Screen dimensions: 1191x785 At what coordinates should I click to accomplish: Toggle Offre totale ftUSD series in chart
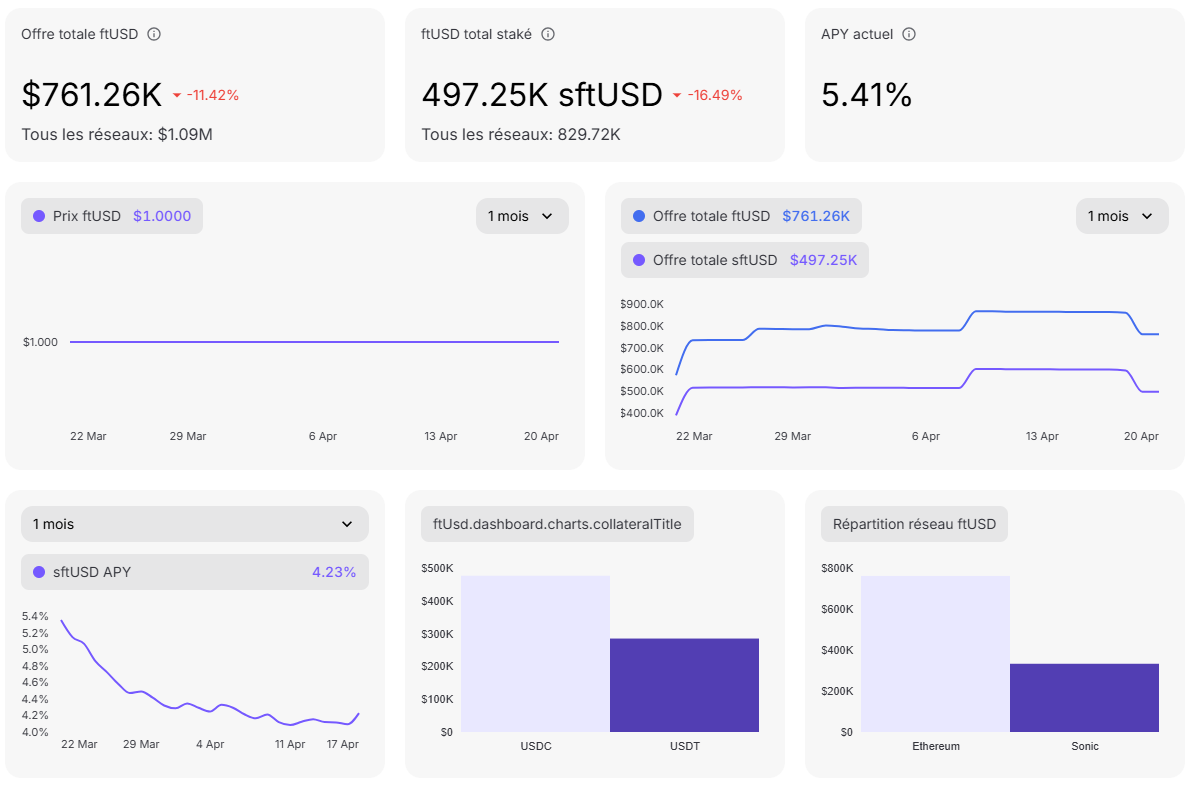pyautogui.click(x=740, y=216)
